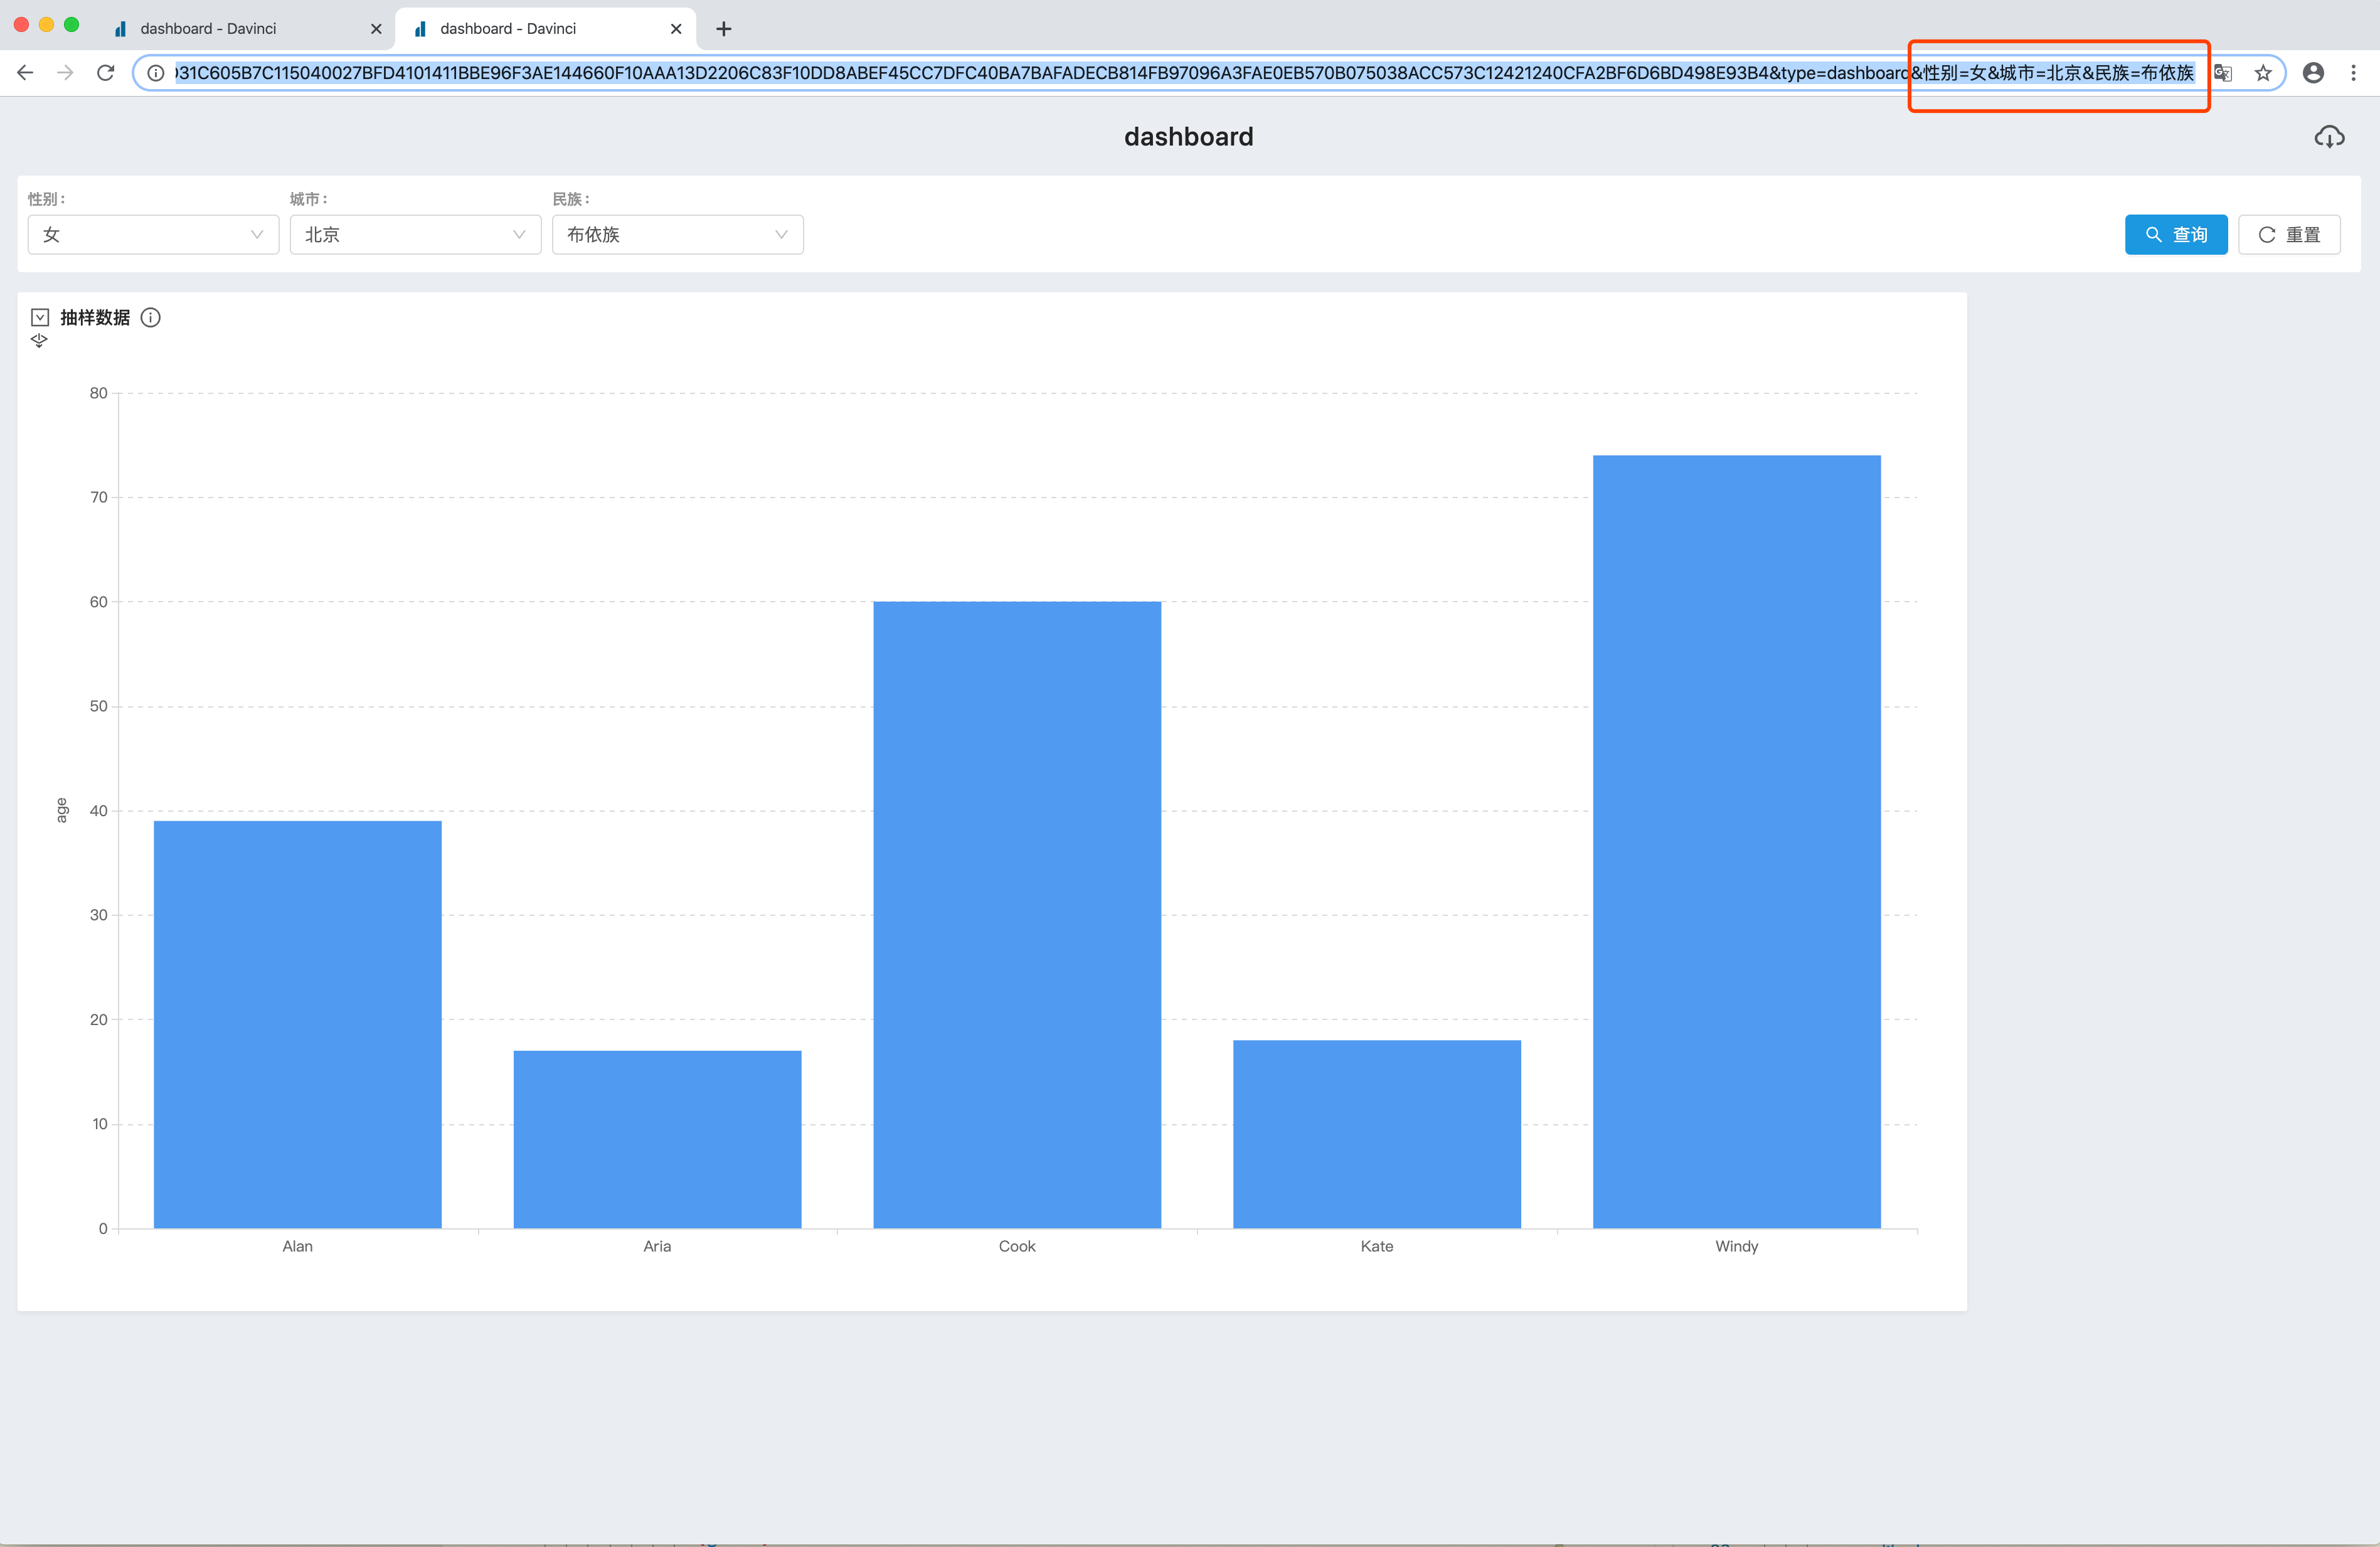
Task: Open the 城市 dropdown showing 北京
Action: click(415, 235)
